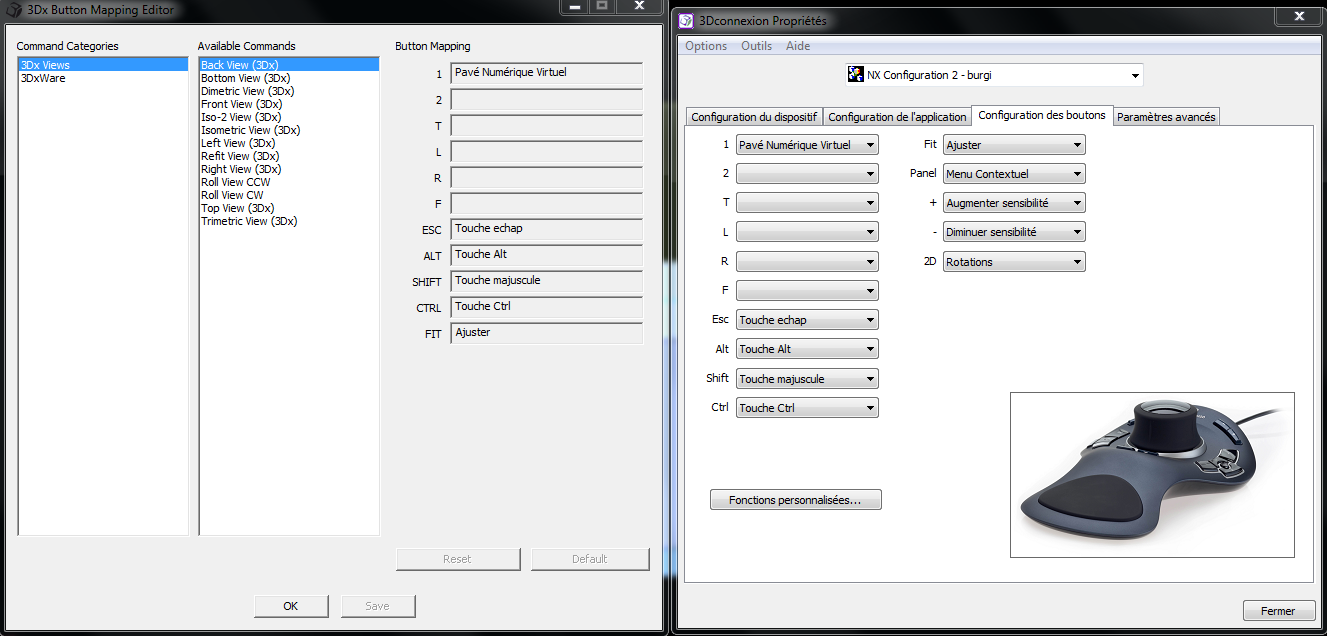Pick Dimetric View (3Dx) command
This screenshot has height=636, width=1327.
click(x=289, y=91)
